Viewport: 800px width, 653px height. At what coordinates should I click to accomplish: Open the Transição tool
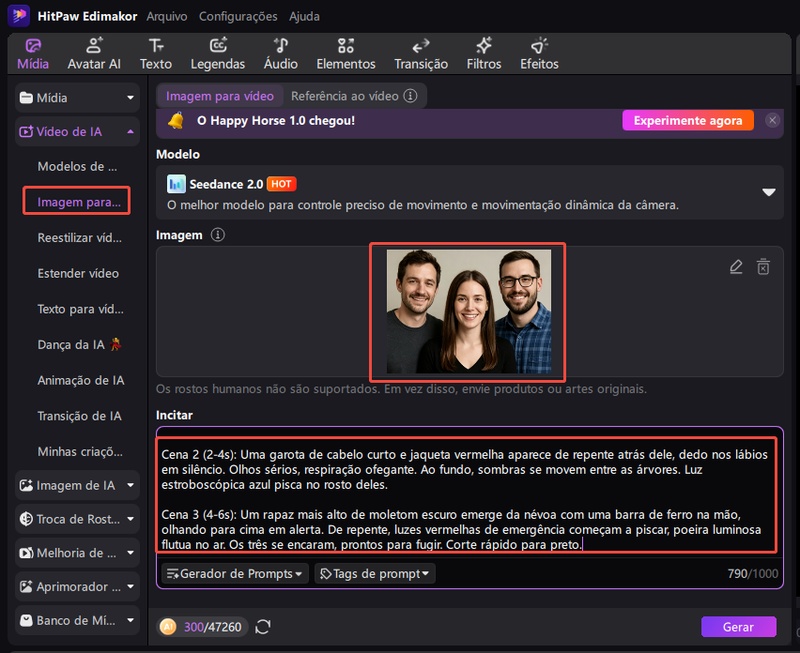421,55
